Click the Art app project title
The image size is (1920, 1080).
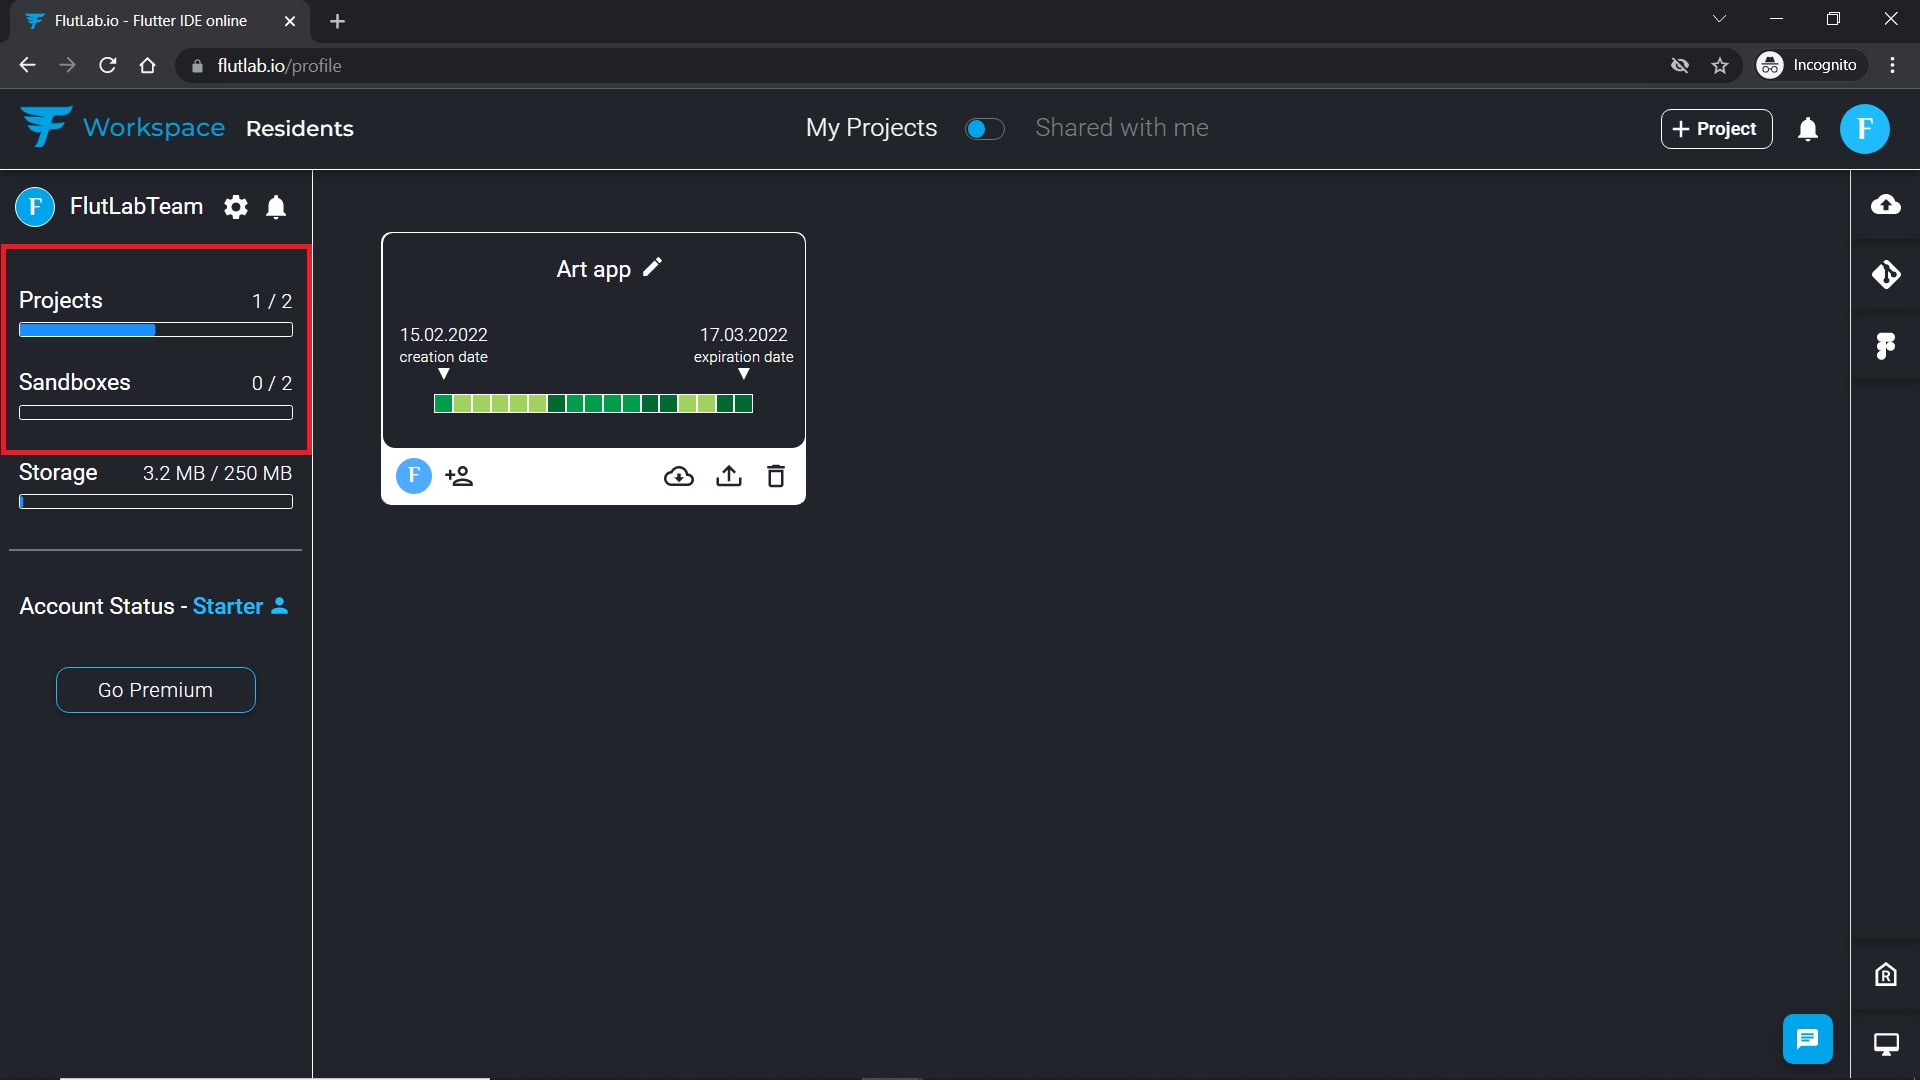[594, 269]
